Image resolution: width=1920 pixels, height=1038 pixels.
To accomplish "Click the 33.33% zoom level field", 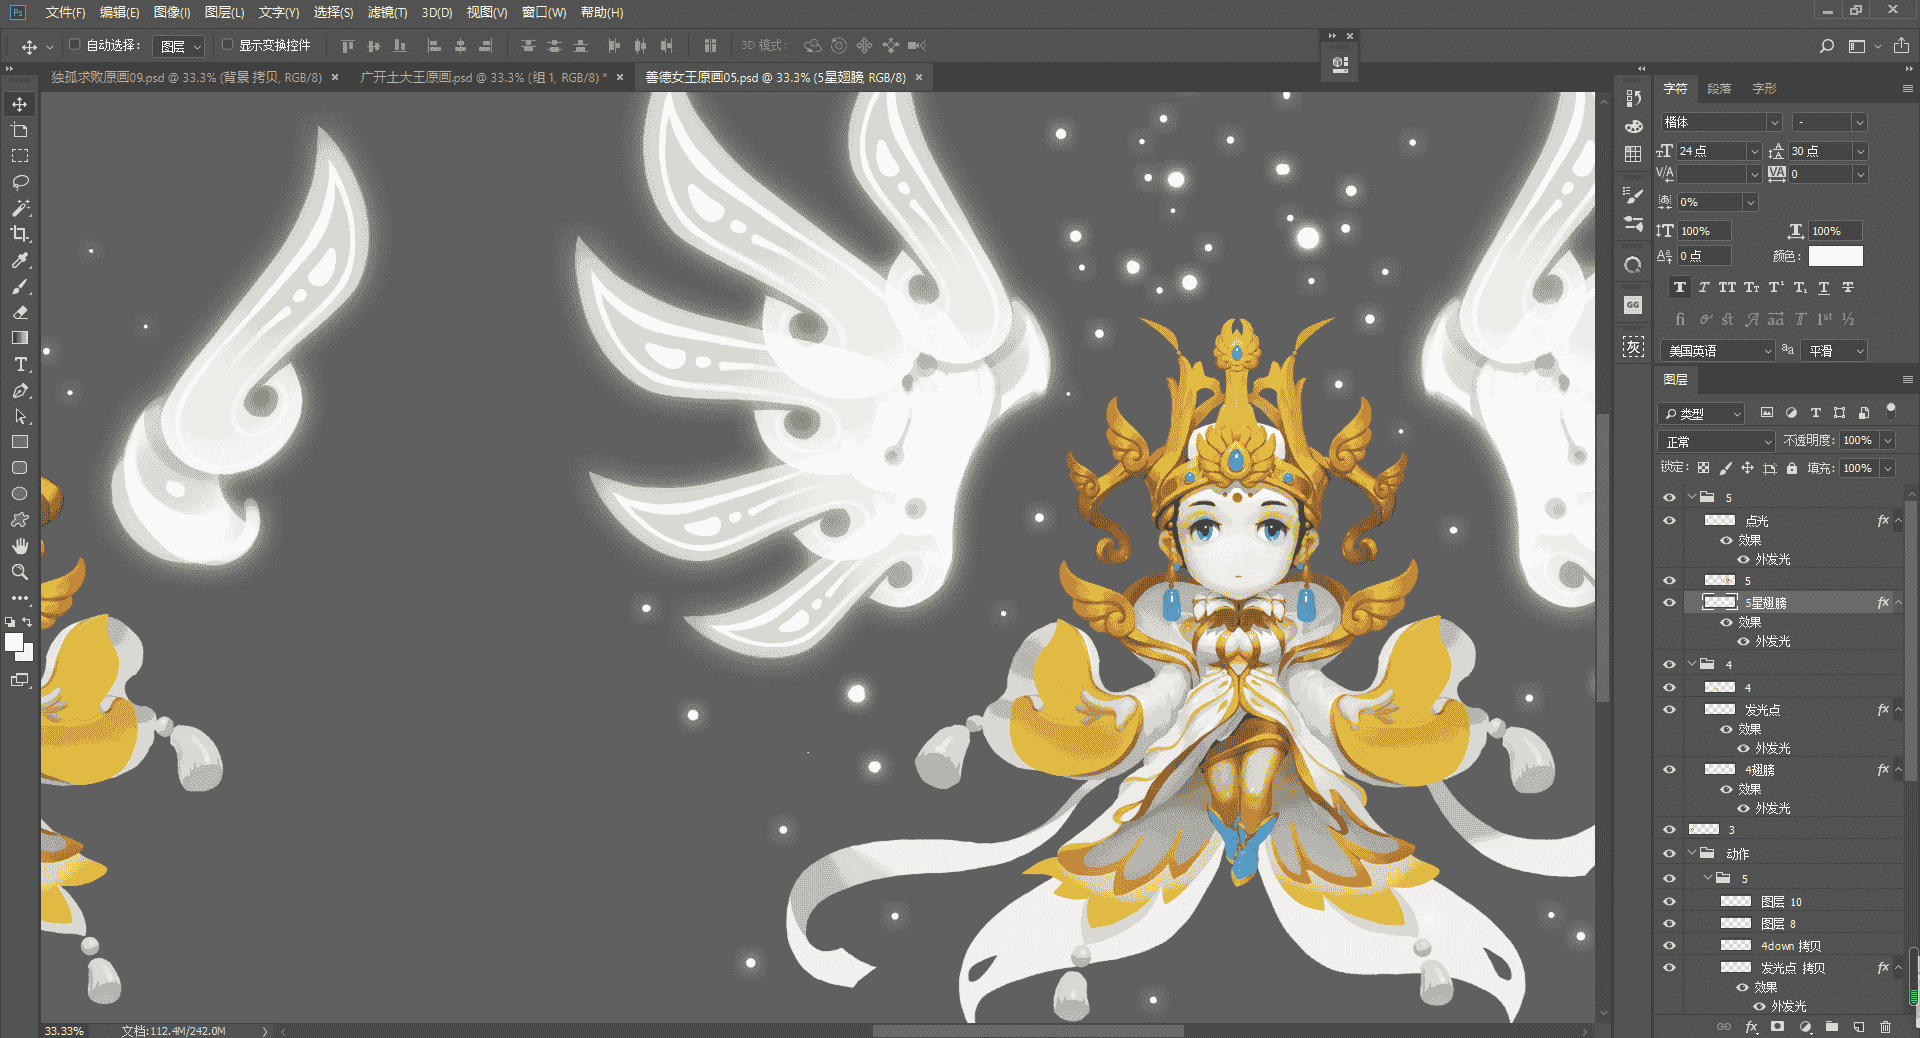I will (65, 1030).
